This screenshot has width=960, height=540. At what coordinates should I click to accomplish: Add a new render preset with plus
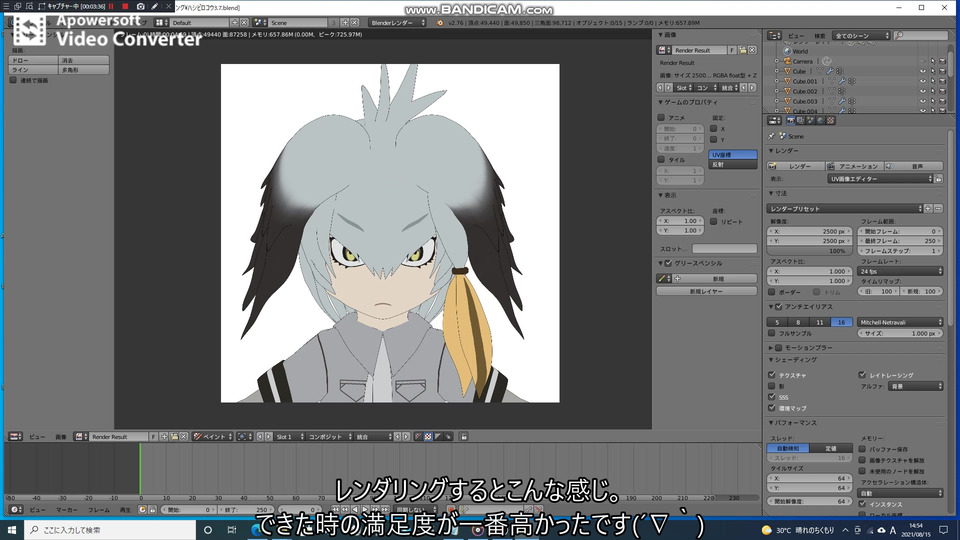(x=928, y=209)
